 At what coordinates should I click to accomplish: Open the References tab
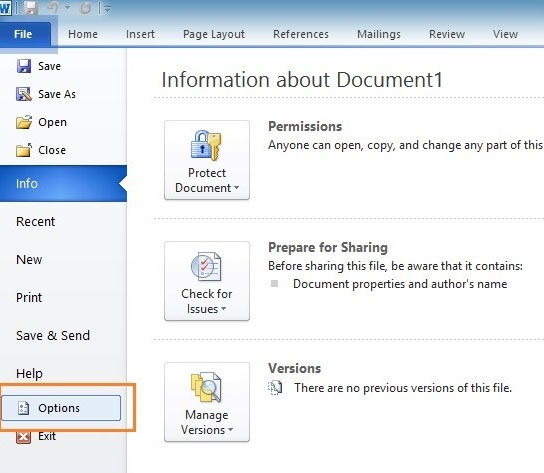click(301, 34)
